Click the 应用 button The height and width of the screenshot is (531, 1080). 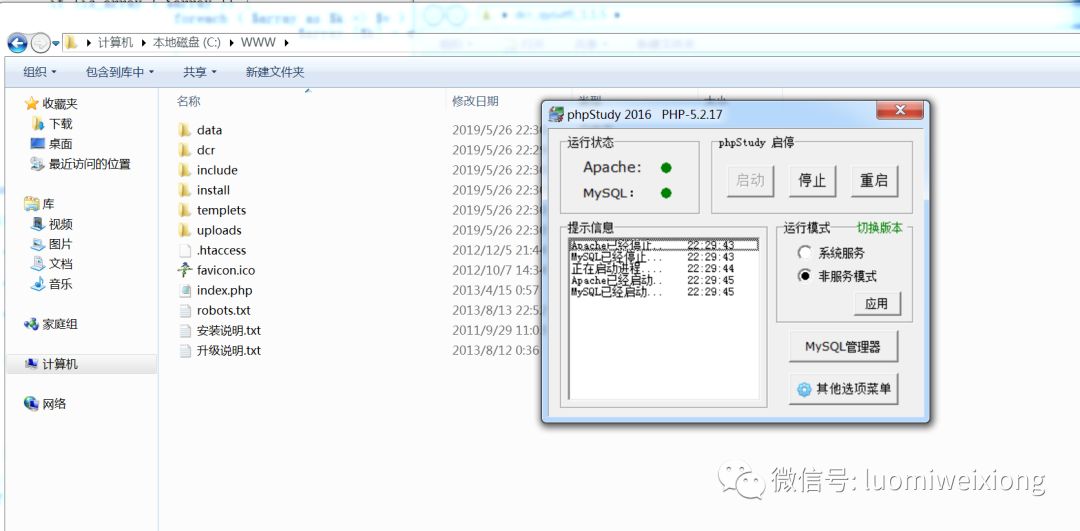[x=877, y=303]
